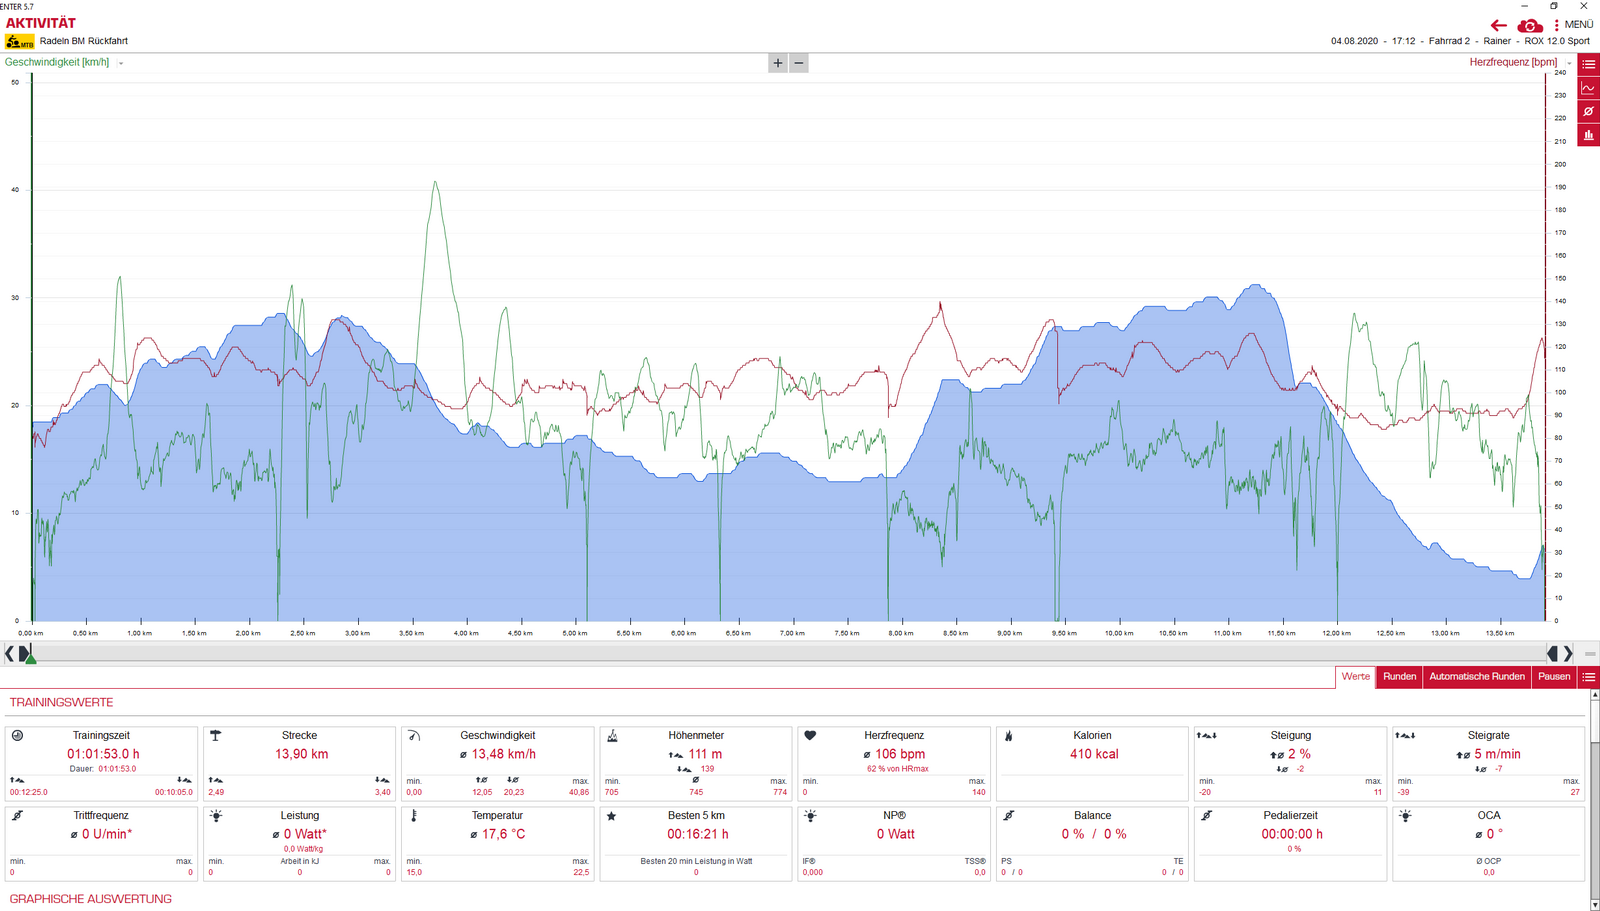
Task: Click the cloud sync icon
Action: pyautogui.click(x=1529, y=25)
